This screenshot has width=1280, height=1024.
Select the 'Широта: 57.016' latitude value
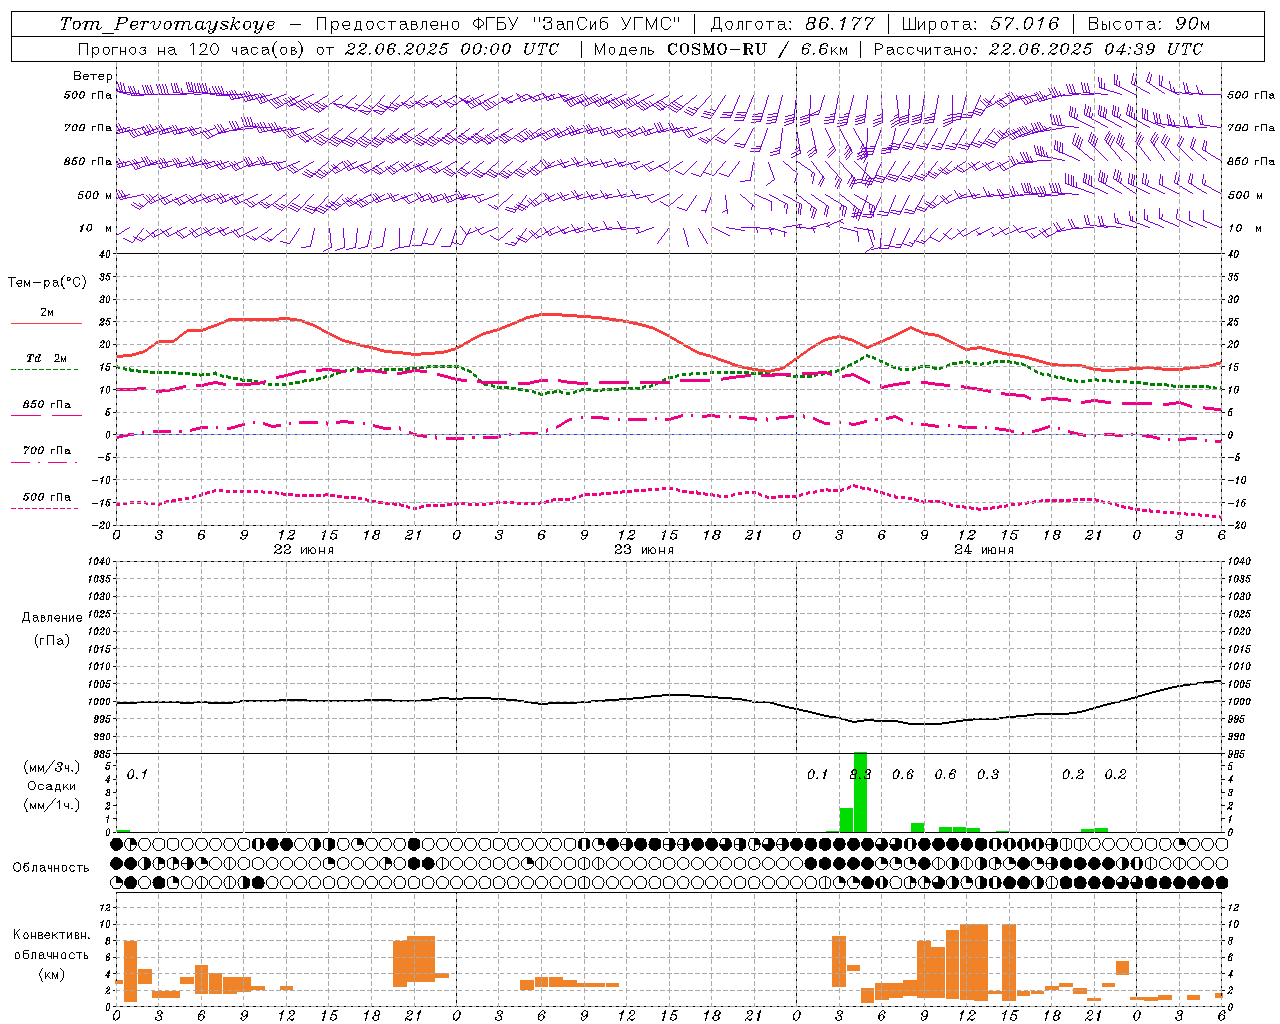point(980,24)
